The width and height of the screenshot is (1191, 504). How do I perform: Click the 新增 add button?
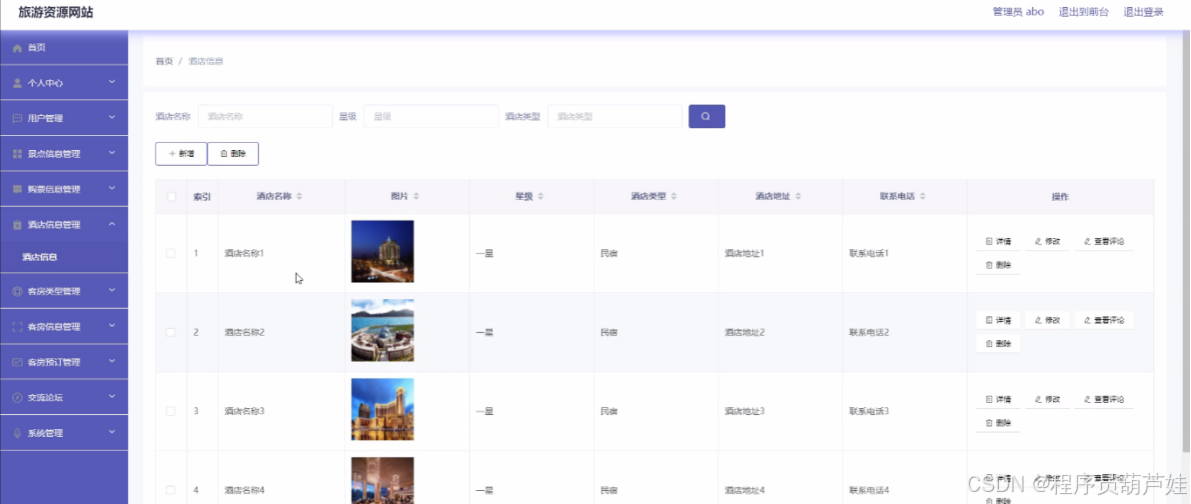[x=181, y=153]
